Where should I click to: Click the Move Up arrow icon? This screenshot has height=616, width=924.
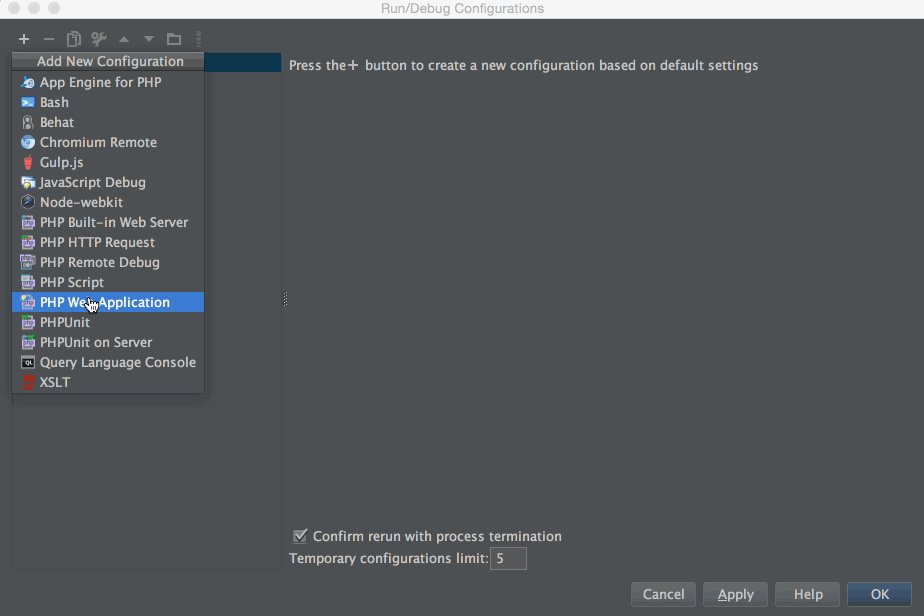point(124,39)
